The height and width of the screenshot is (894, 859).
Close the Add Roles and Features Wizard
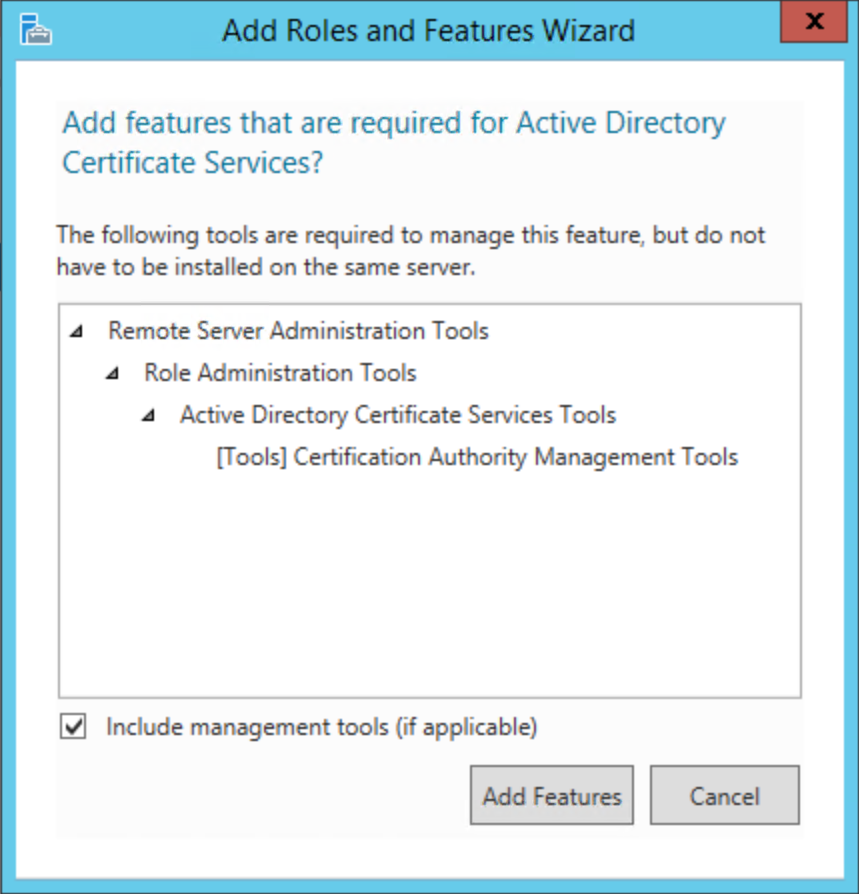[816, 21]
